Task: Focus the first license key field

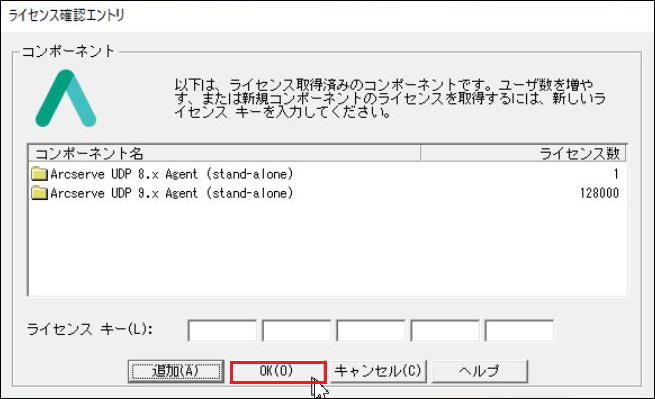Action: coord(222,331)
